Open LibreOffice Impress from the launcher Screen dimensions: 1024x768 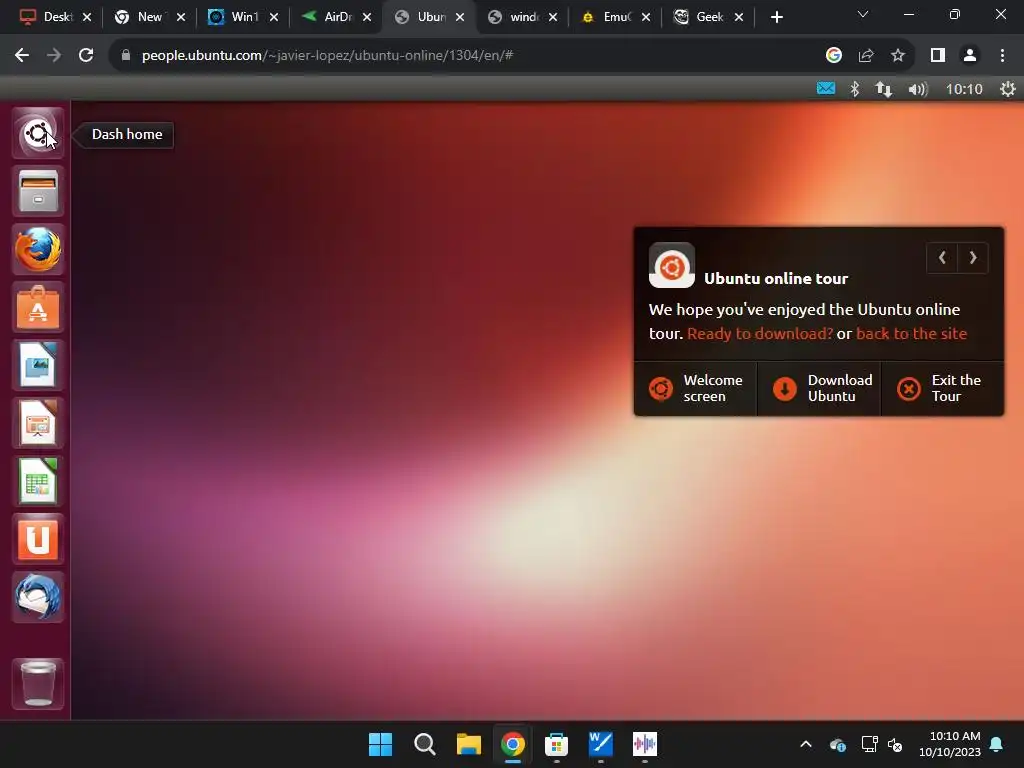tap(38, 423)
